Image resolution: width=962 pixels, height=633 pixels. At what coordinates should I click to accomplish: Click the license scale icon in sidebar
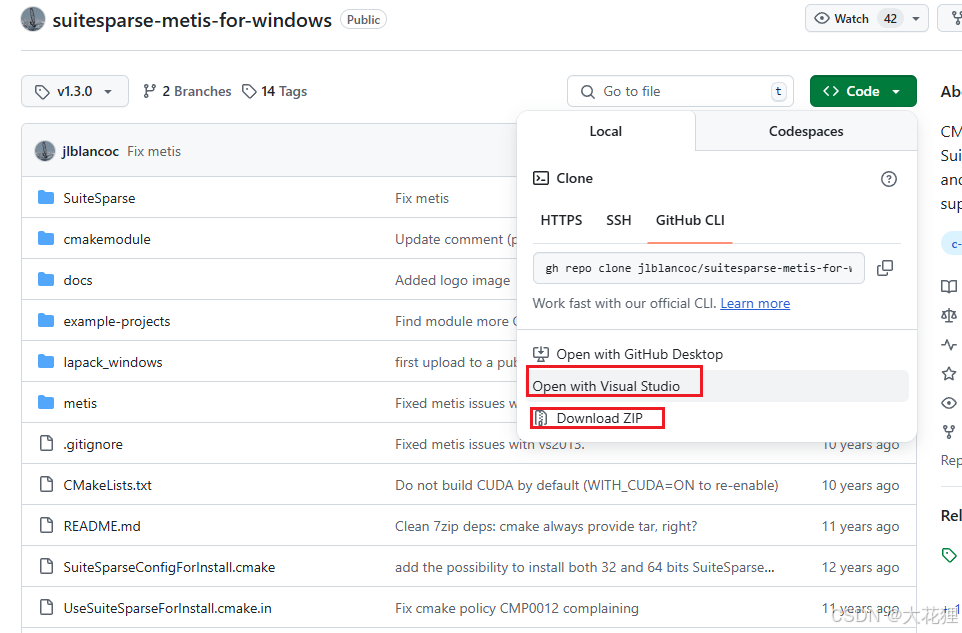tap(949, 315)
